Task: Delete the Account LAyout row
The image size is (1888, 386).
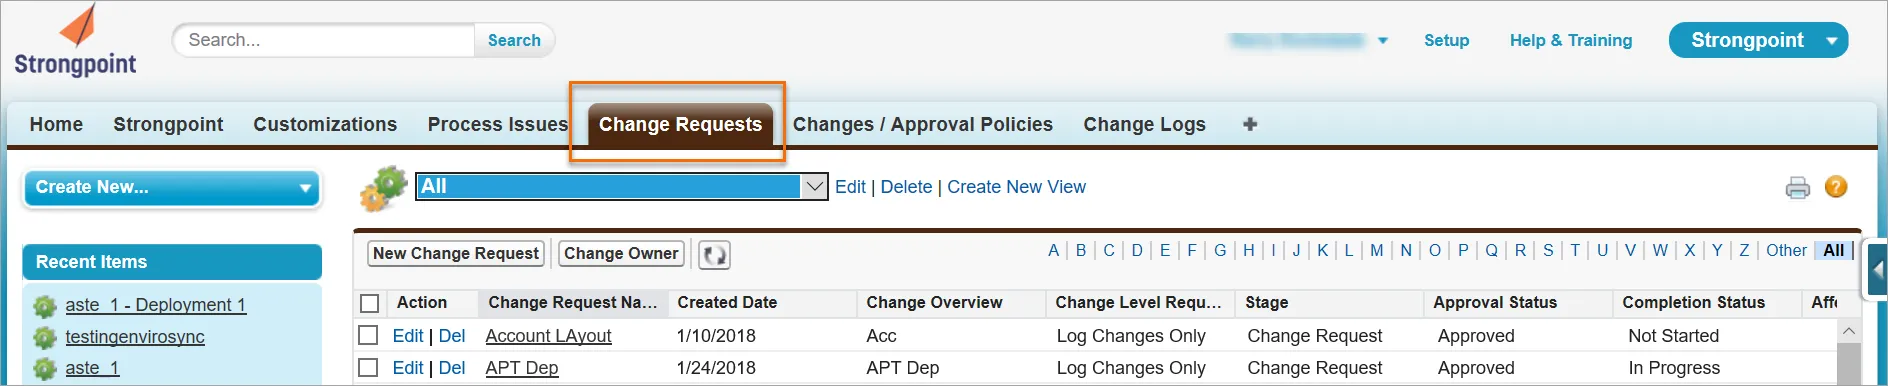Action: coord(452,336)
